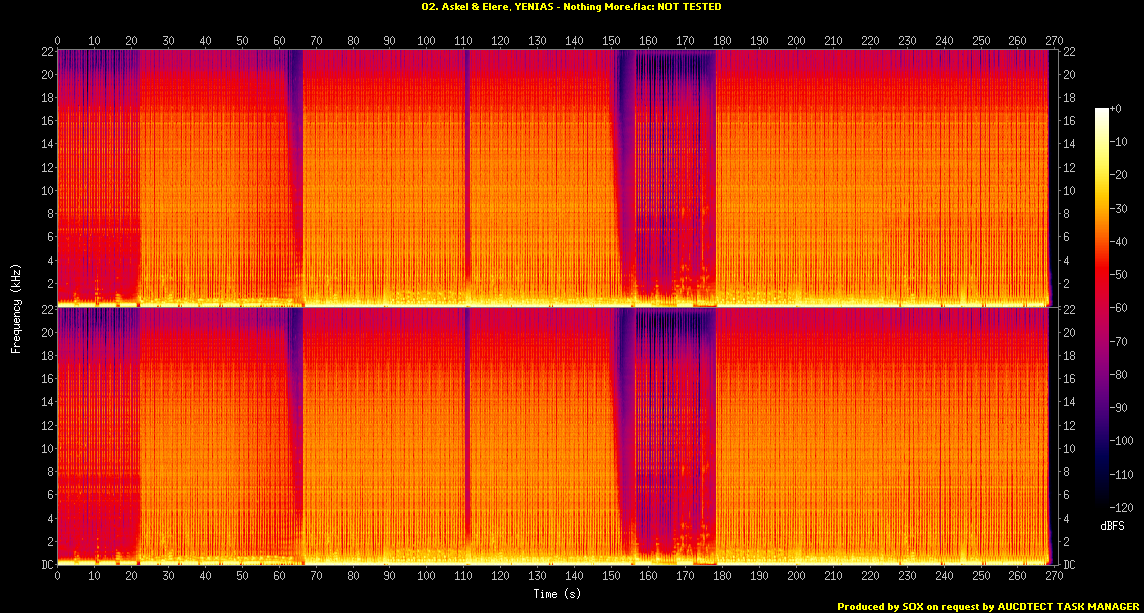
Task: Click the 'Produced by SOX' footer text
Action: pos(988,606)
